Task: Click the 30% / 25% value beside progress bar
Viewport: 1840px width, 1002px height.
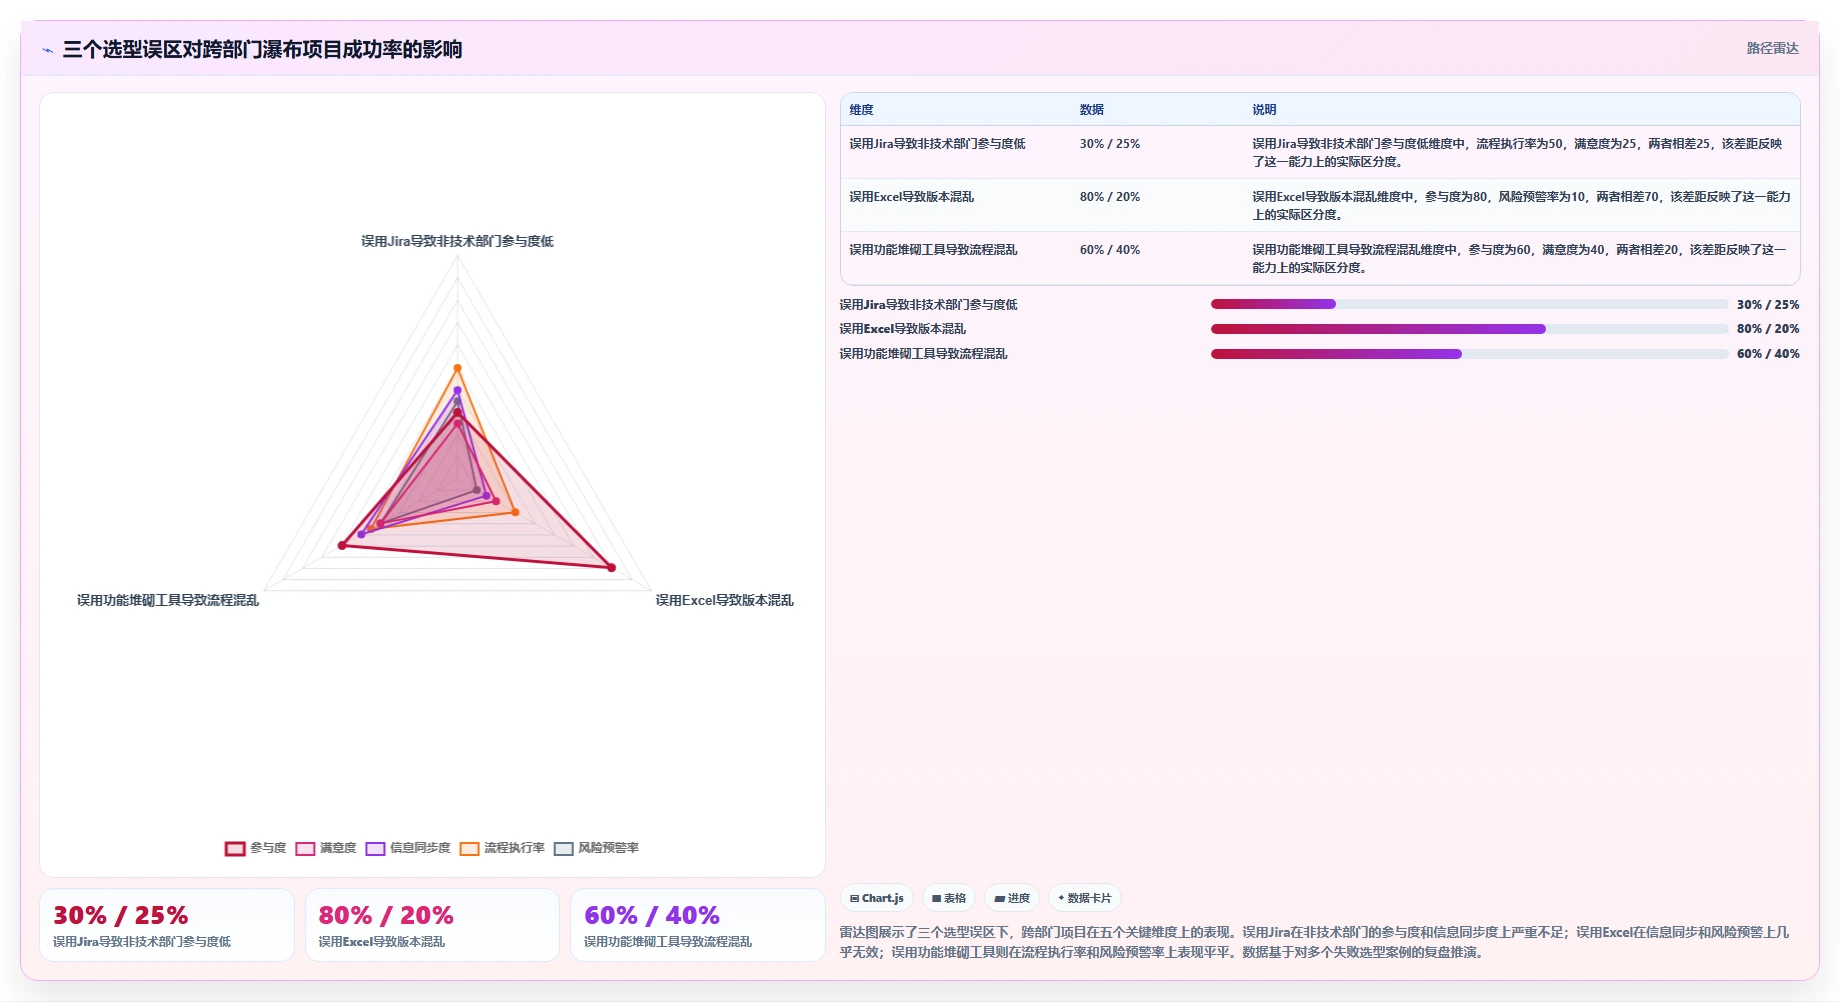Action: (1767, 305)
